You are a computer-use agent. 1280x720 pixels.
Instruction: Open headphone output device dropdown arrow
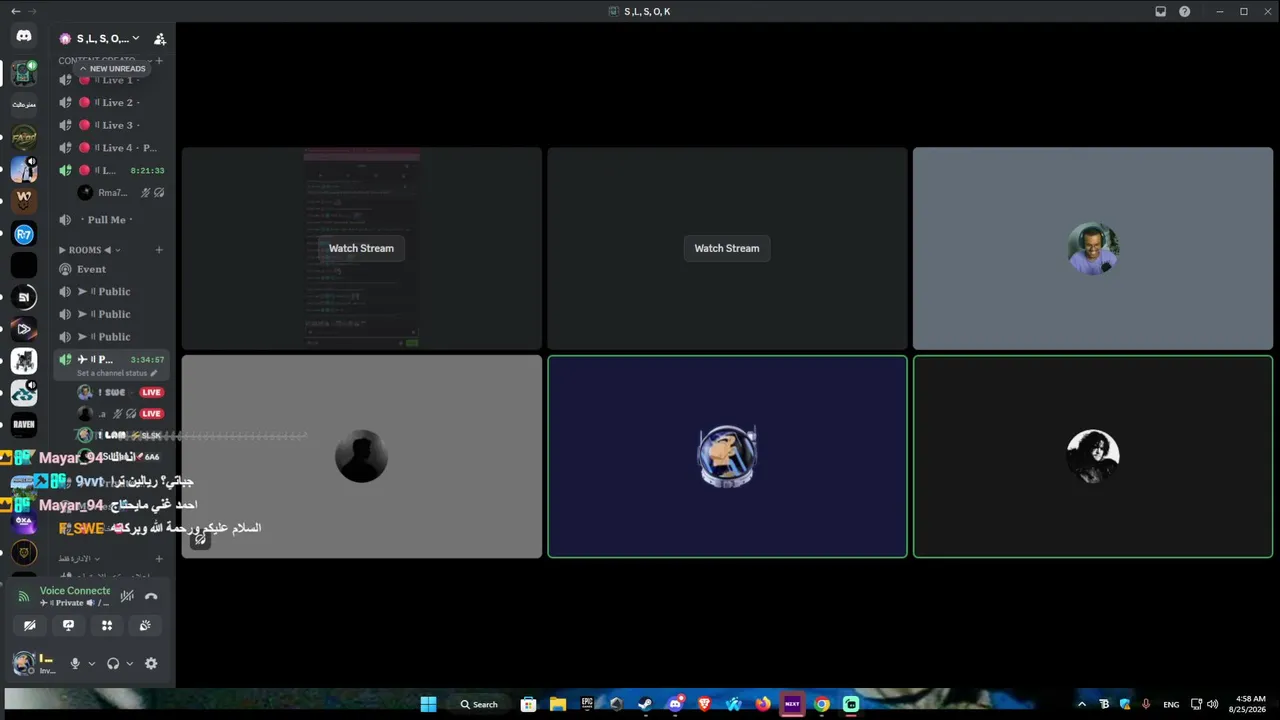click(130, 663)
